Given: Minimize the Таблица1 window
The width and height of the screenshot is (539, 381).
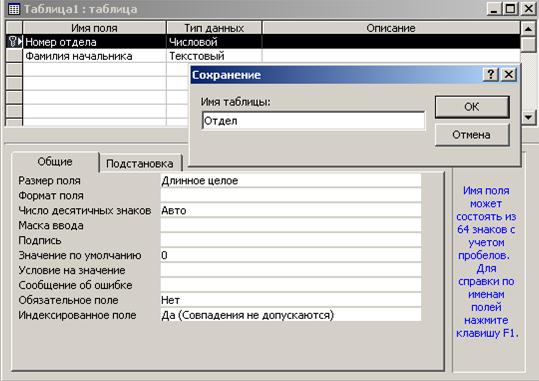Looking at the screenshot, I should point(494,9).
